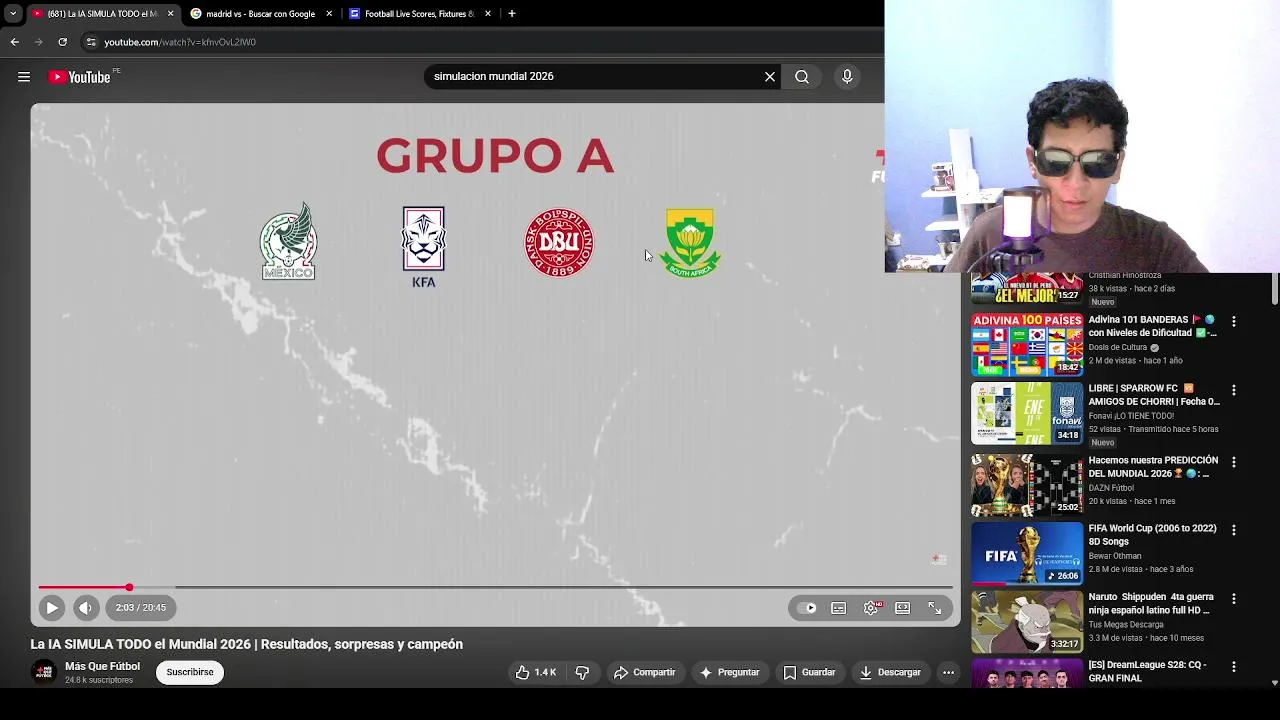Screen dimensions: 1280x720
Task: Switch to the madrid vs Google tab
Action: (x=260, y=14)
